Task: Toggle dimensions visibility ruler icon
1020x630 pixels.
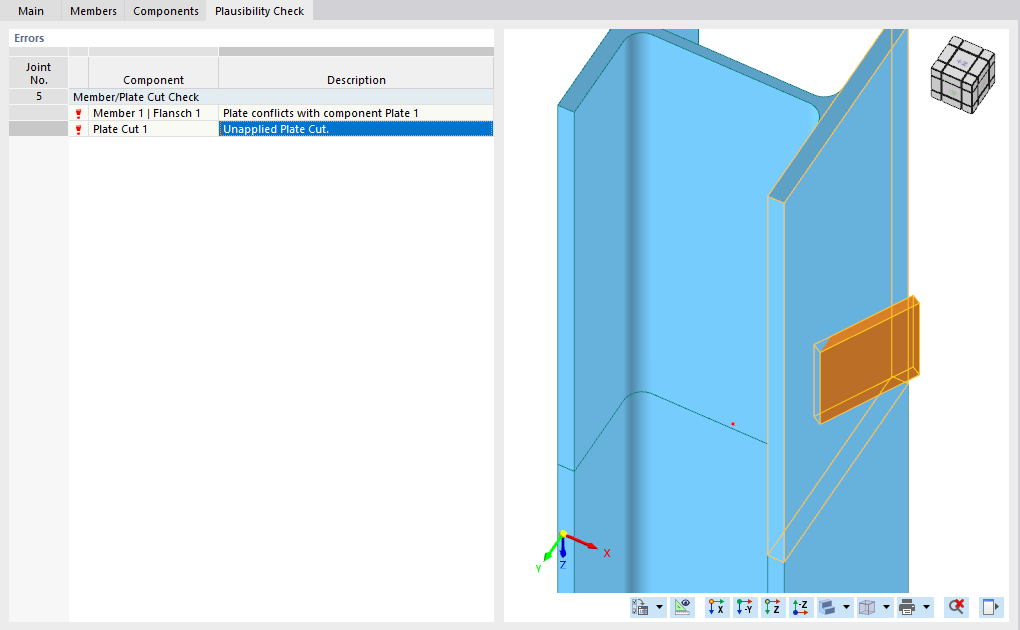Action: pos(682,607)
